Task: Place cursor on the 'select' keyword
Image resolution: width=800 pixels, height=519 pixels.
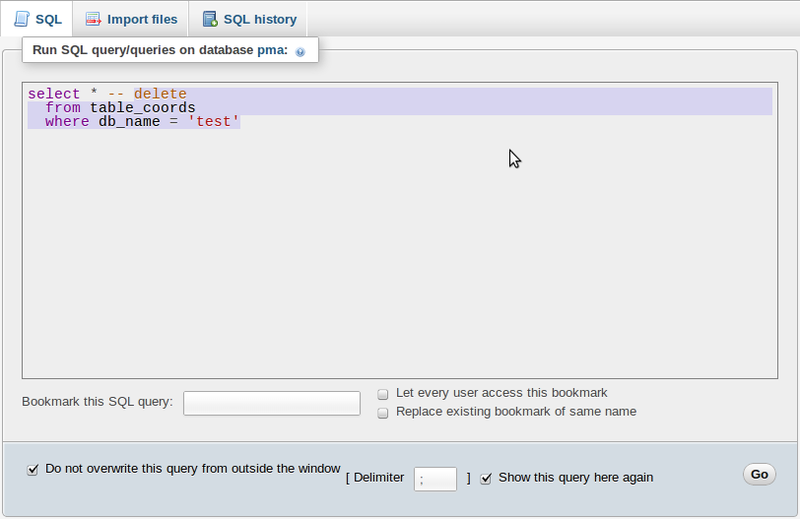Action: tap(53, 94)
